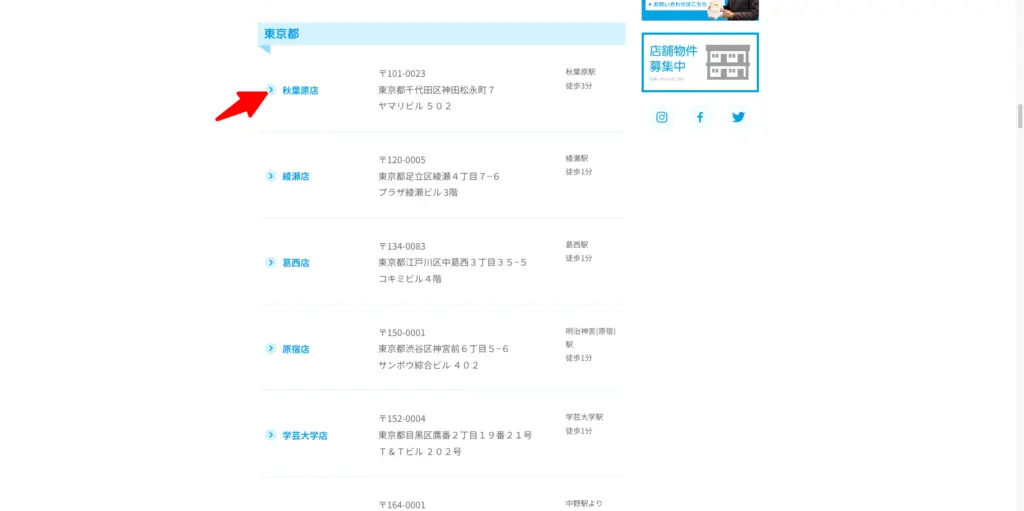The width and height of the screenshot is (1024, 511).
Task: Select postal code 〒120-0005
Action: click(x=402, y=160)
